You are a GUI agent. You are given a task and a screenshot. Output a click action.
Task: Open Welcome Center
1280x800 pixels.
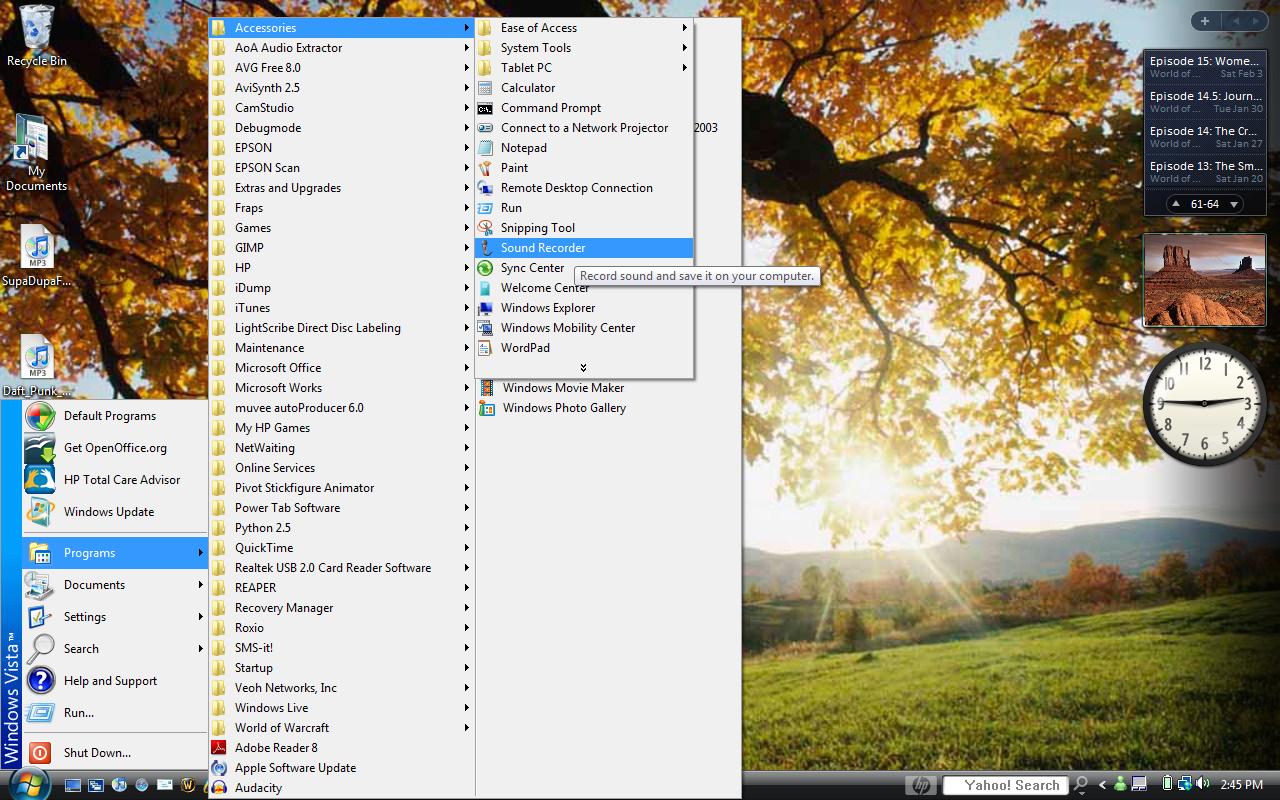pyautogui.click(x=584, y=288)
